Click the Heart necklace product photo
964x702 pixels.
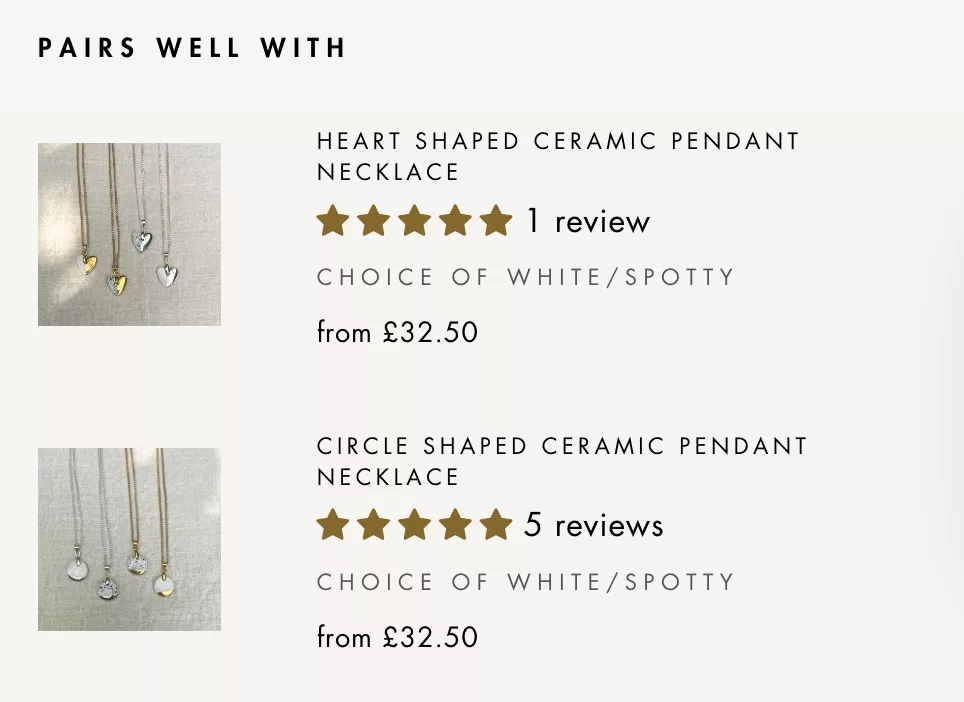[x=129, y=234]
